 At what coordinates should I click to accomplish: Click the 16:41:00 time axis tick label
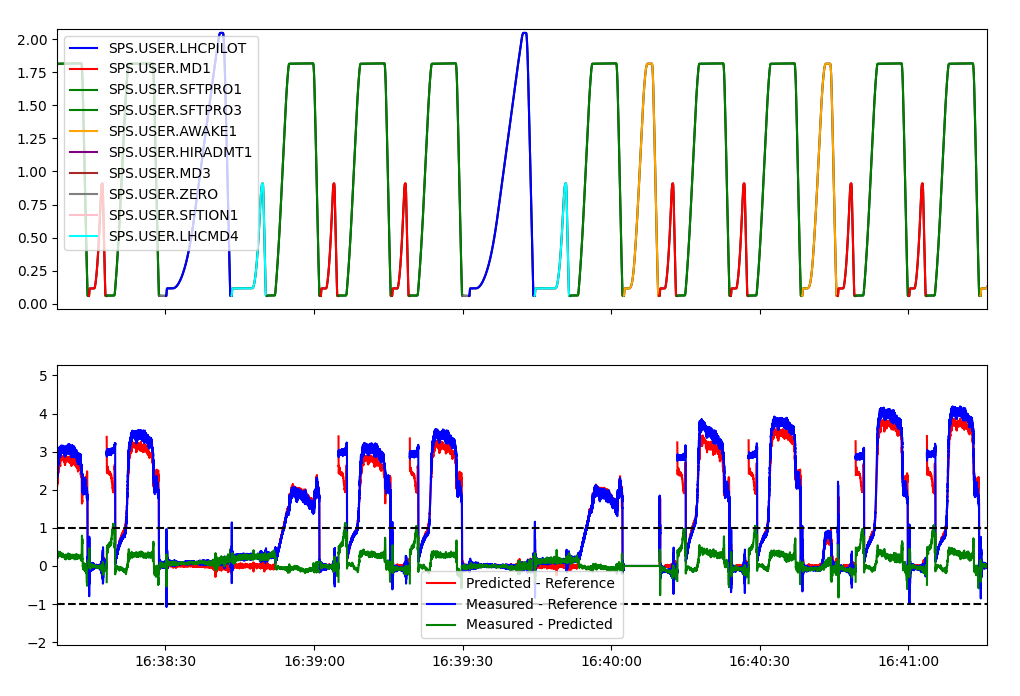(x=908, y=661)
